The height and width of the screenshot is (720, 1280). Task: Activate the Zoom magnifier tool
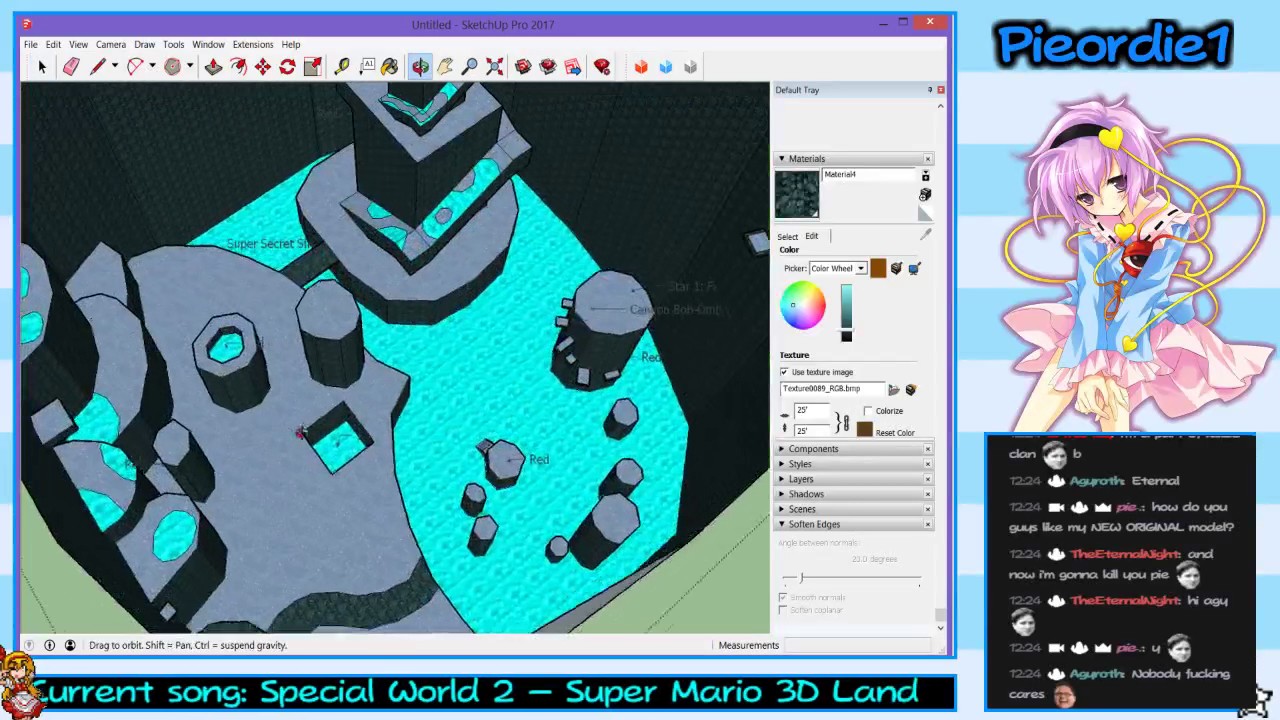point(470,67)
